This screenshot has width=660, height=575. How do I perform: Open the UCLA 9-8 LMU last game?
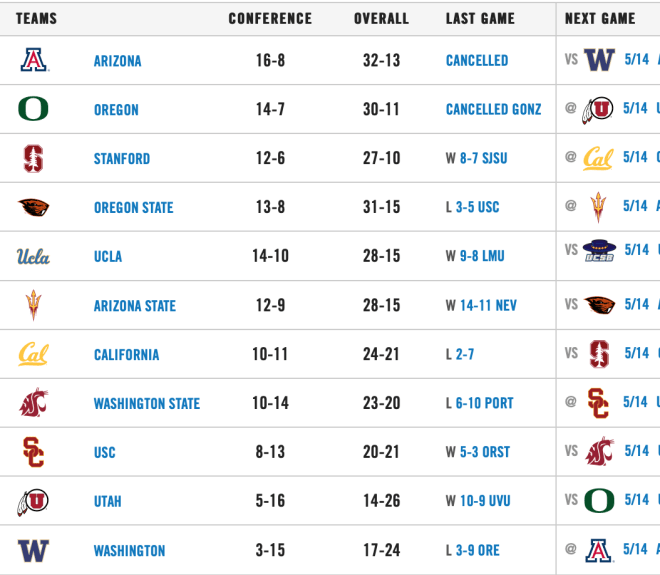[x=482, y=256]
